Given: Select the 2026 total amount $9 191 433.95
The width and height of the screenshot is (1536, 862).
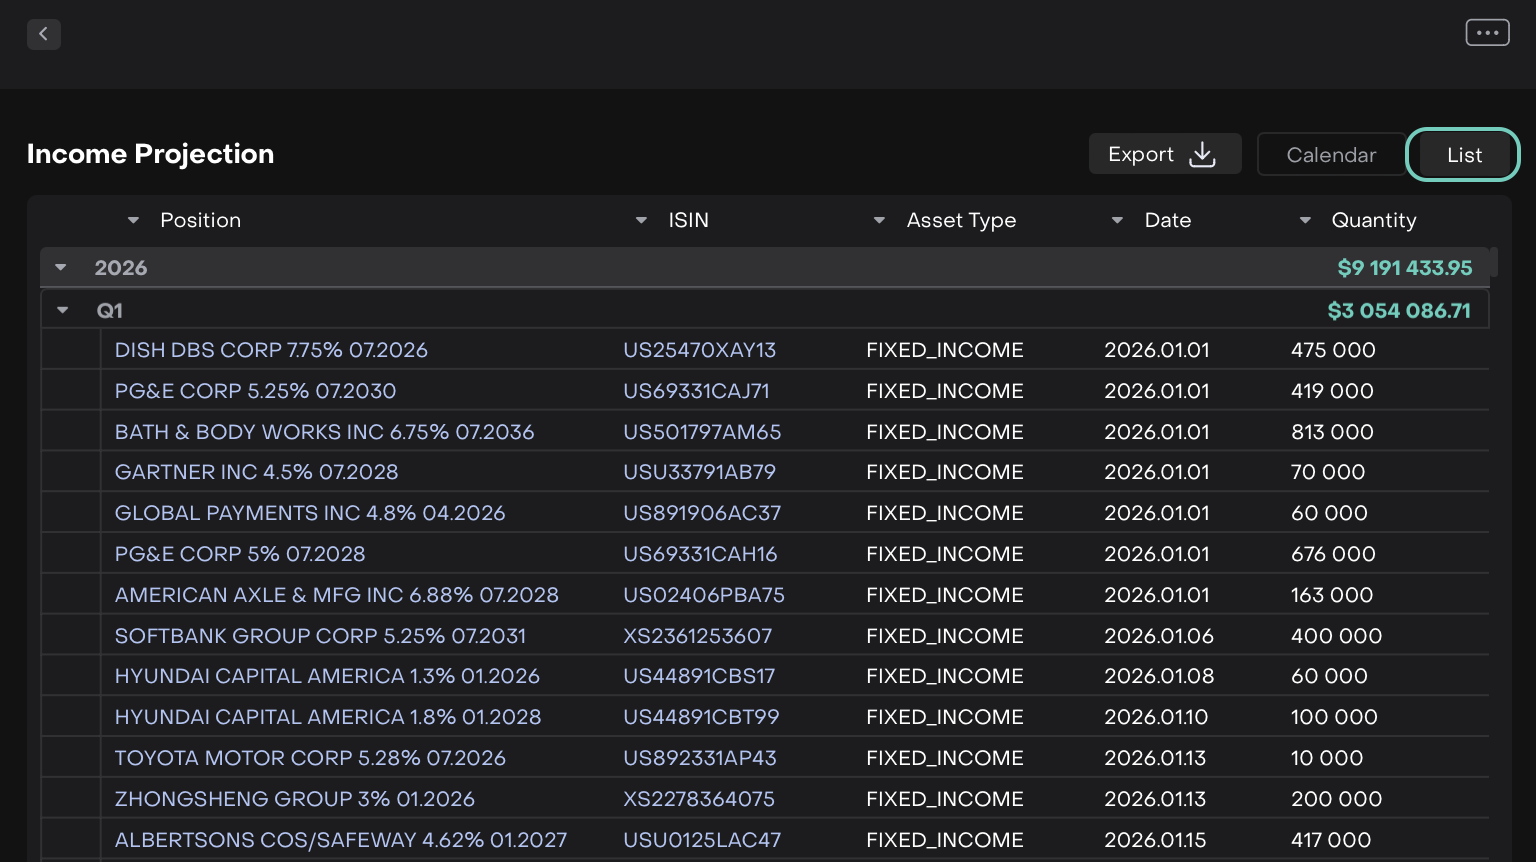Looking at the screenshot, I should coord(1404,268).
